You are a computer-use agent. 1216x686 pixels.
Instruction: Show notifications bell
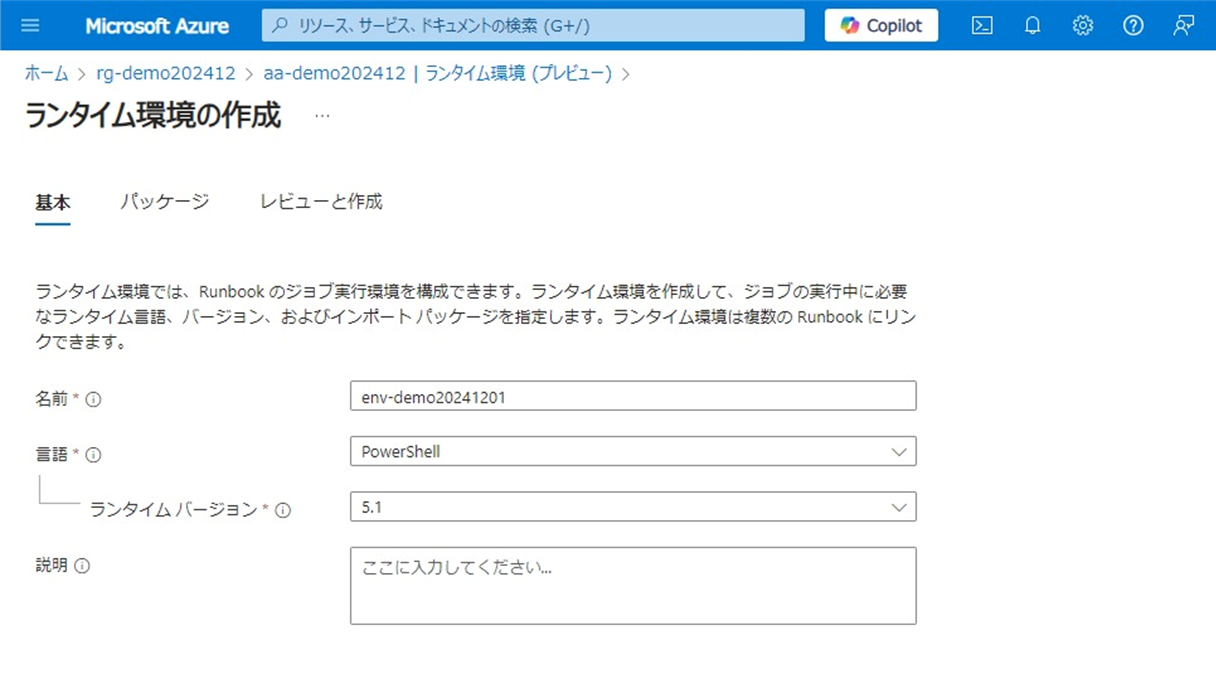point(1033,26)
